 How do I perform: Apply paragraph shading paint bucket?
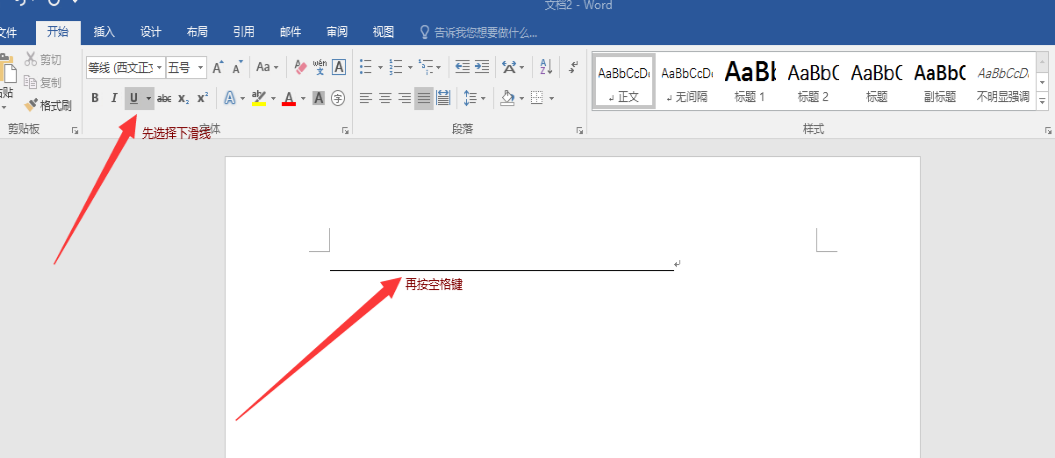click(507, 99)
